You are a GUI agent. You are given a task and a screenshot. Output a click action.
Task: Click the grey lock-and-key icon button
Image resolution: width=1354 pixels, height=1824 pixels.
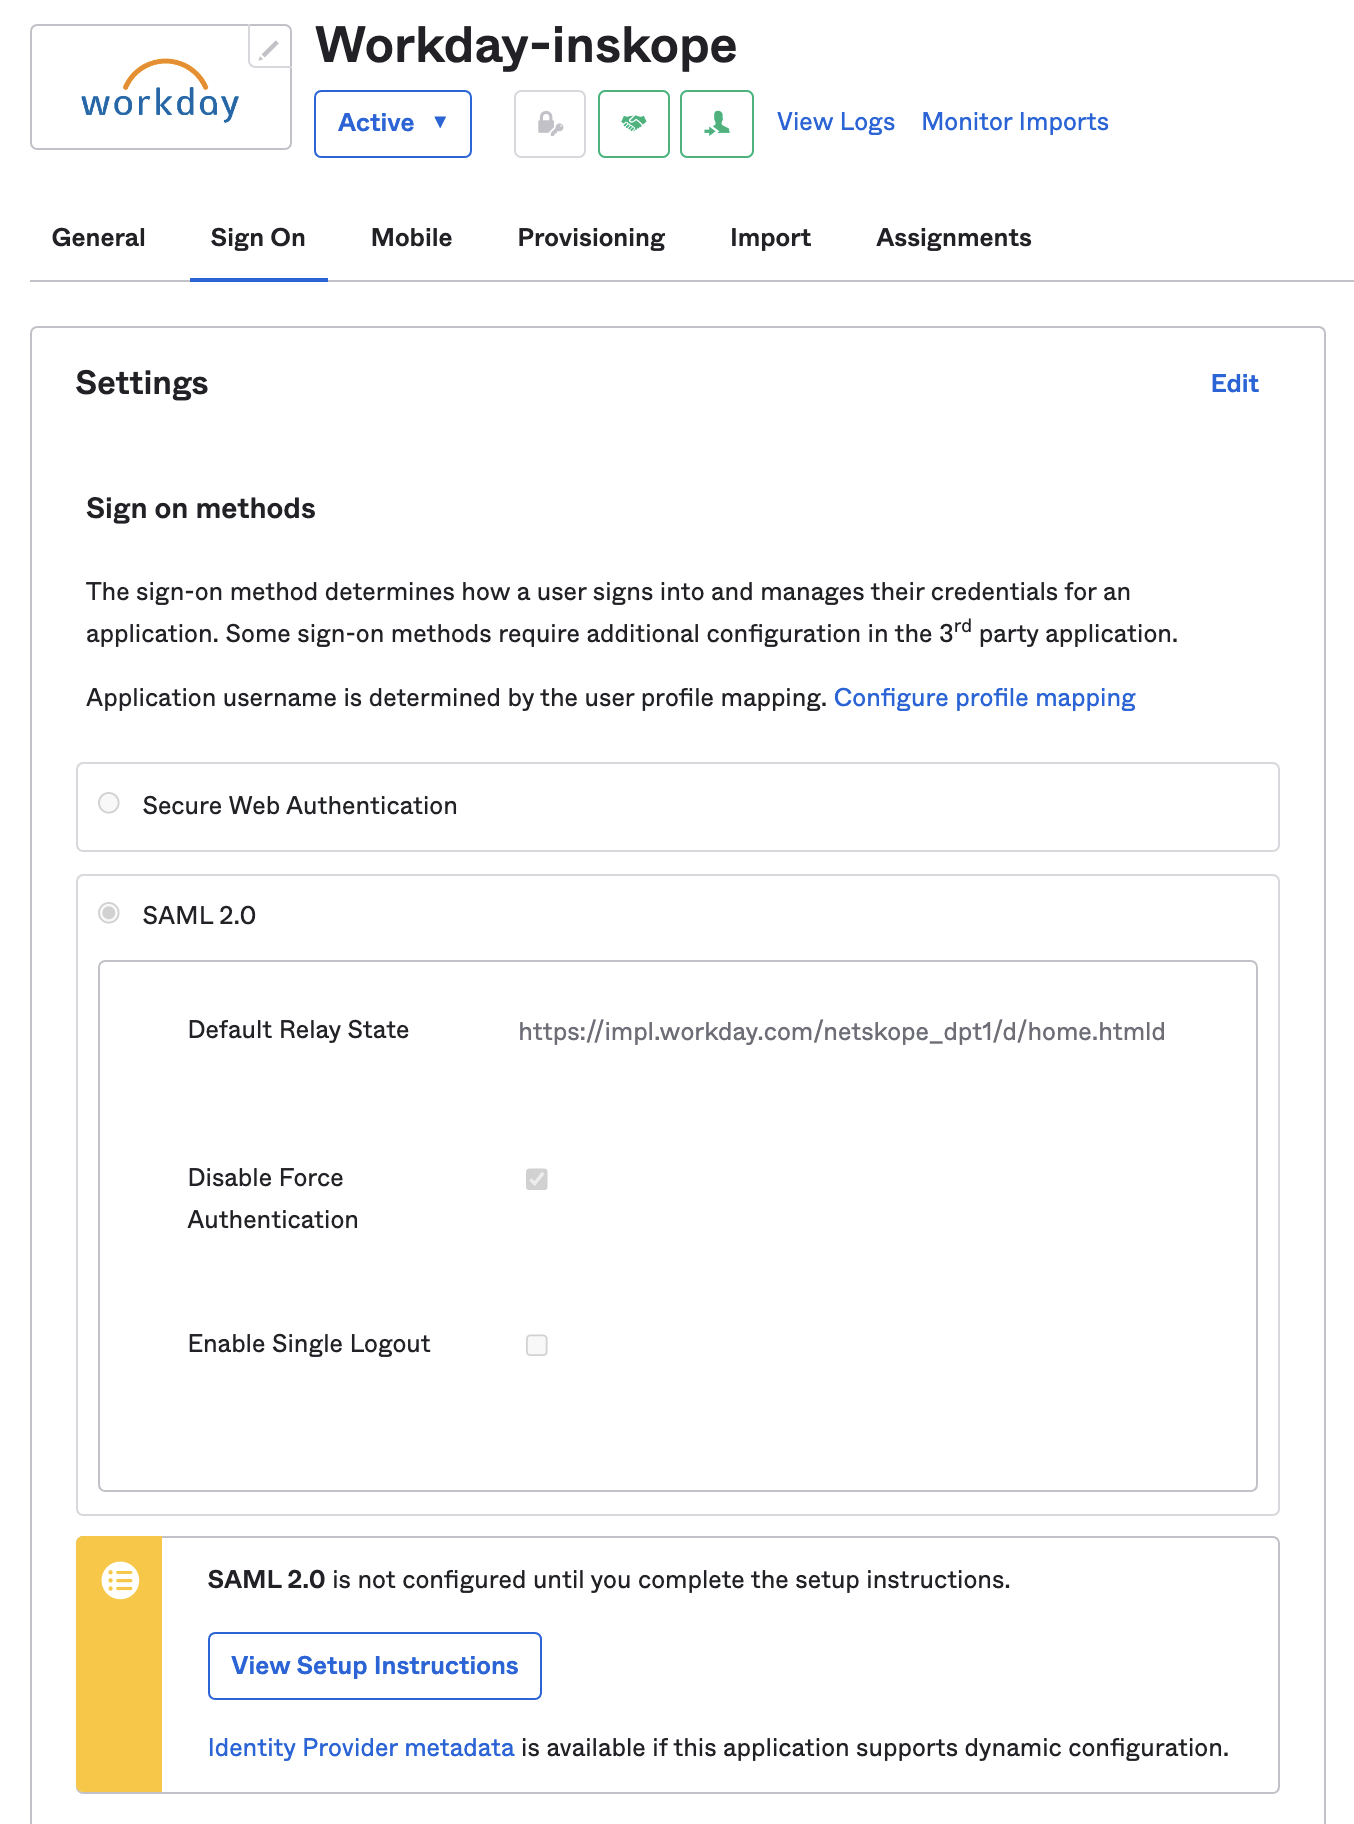click(x=549, y=124)
